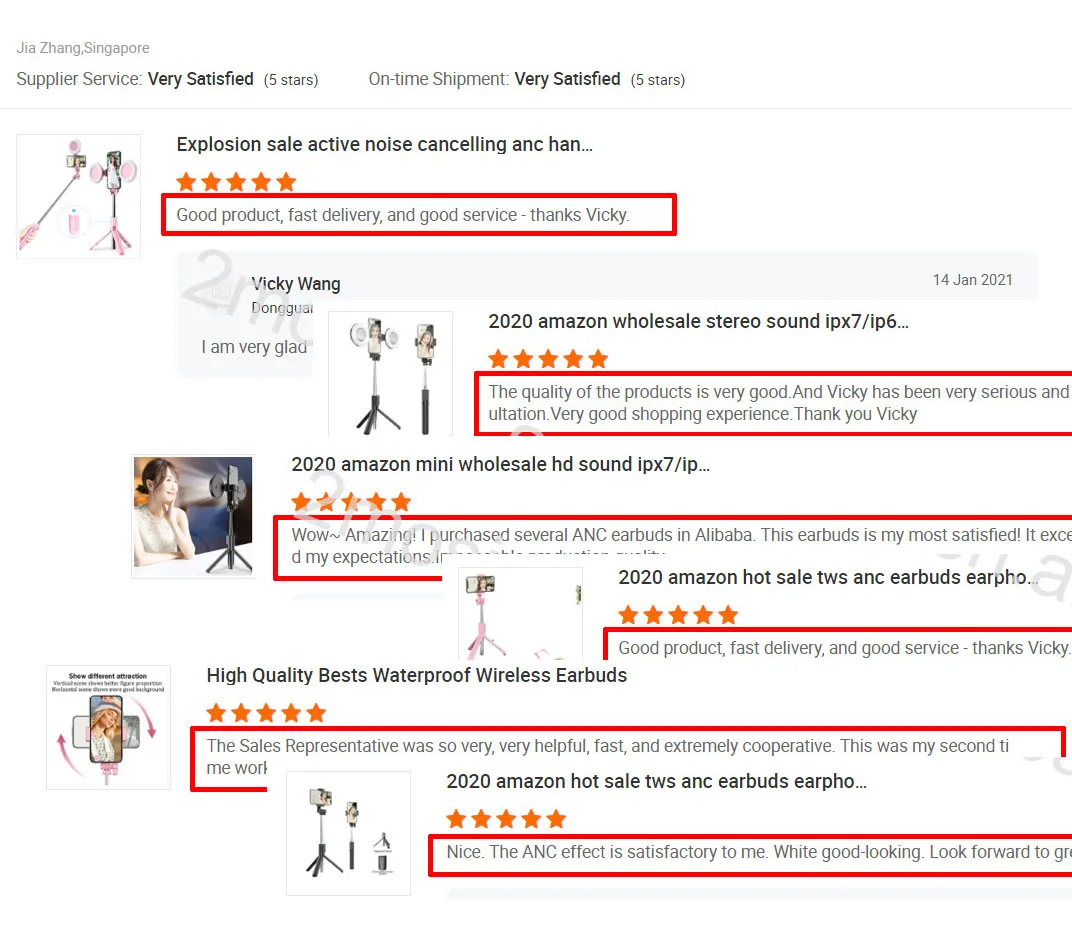The width and height of the screenshot is (1072, 944).
Task: Open the small pink tripod product image
Action: 520,613
